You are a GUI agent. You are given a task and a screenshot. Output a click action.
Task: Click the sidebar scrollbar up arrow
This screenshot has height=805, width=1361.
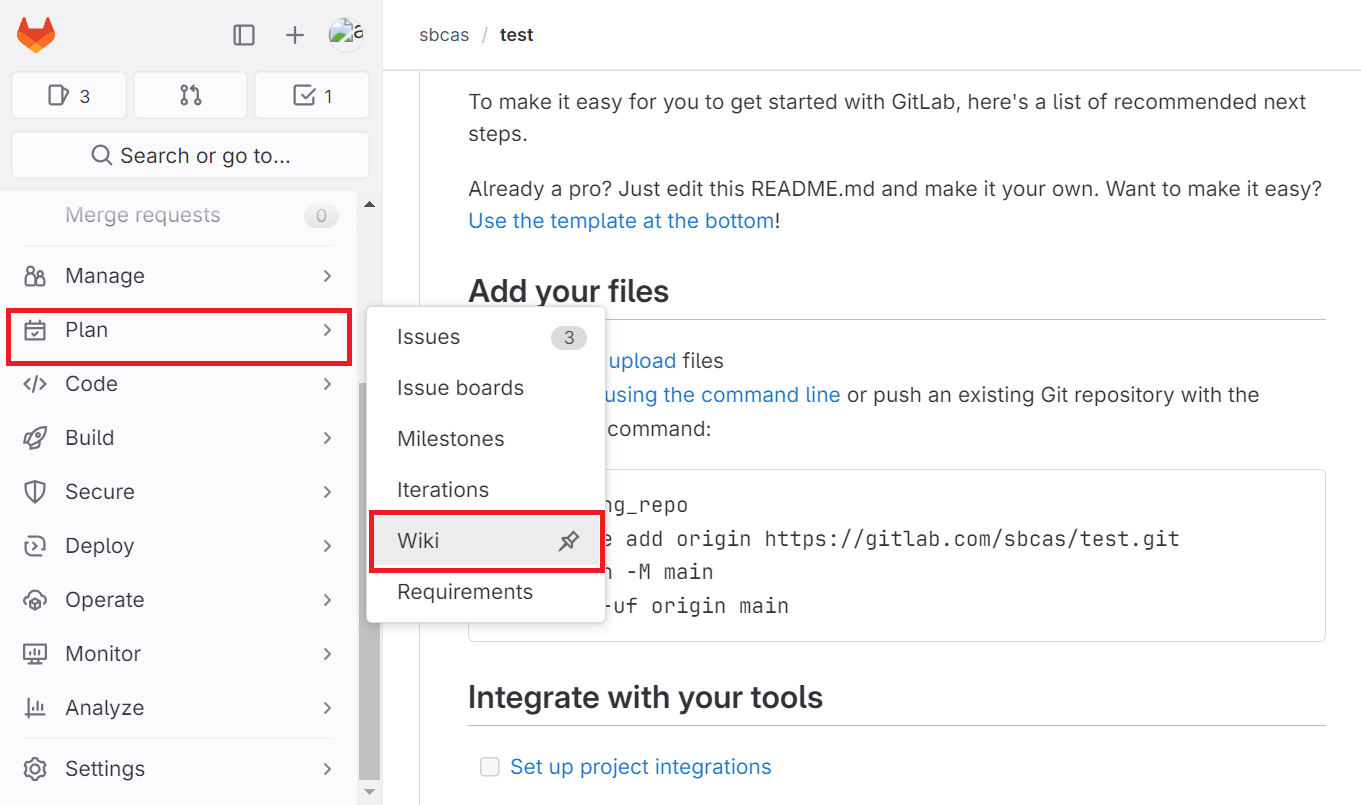(369, 205)
